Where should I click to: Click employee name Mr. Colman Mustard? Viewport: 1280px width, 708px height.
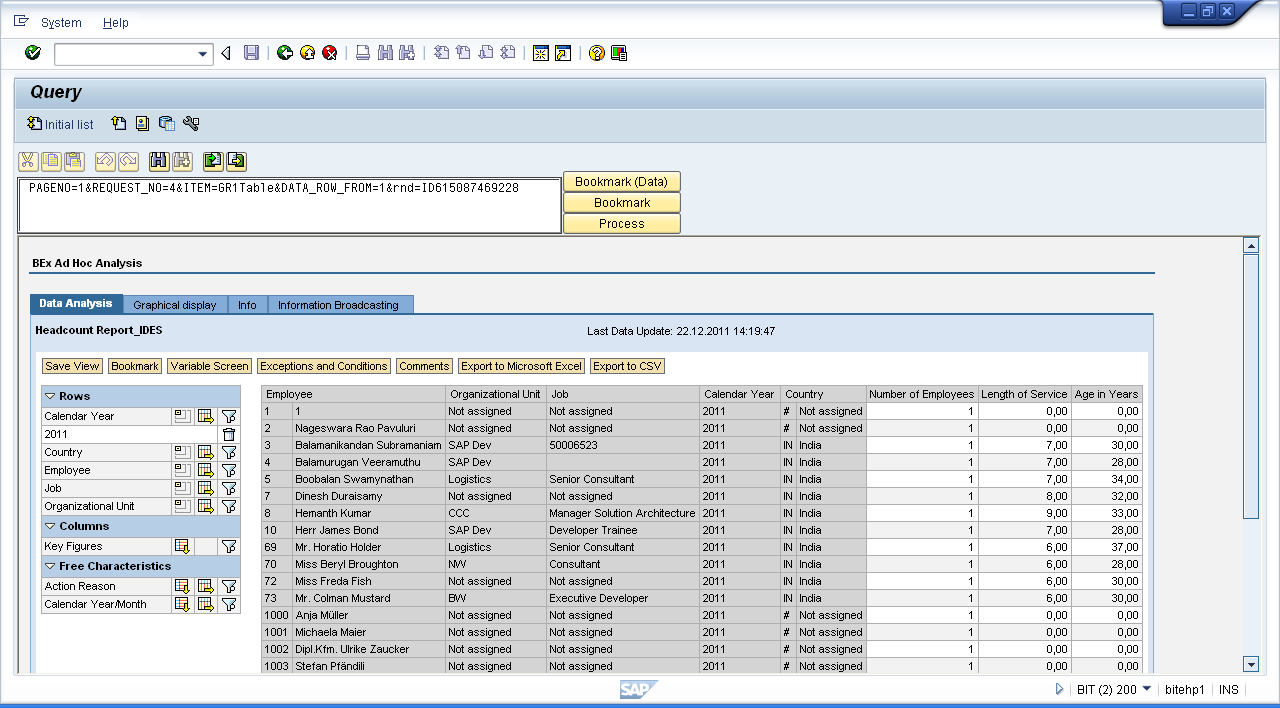coord(345,598)
